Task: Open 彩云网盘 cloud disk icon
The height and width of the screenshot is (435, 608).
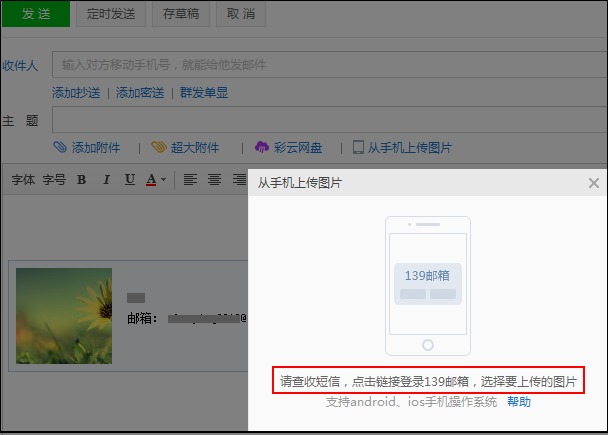Action: pyautogui.click(x=262, y=147)
